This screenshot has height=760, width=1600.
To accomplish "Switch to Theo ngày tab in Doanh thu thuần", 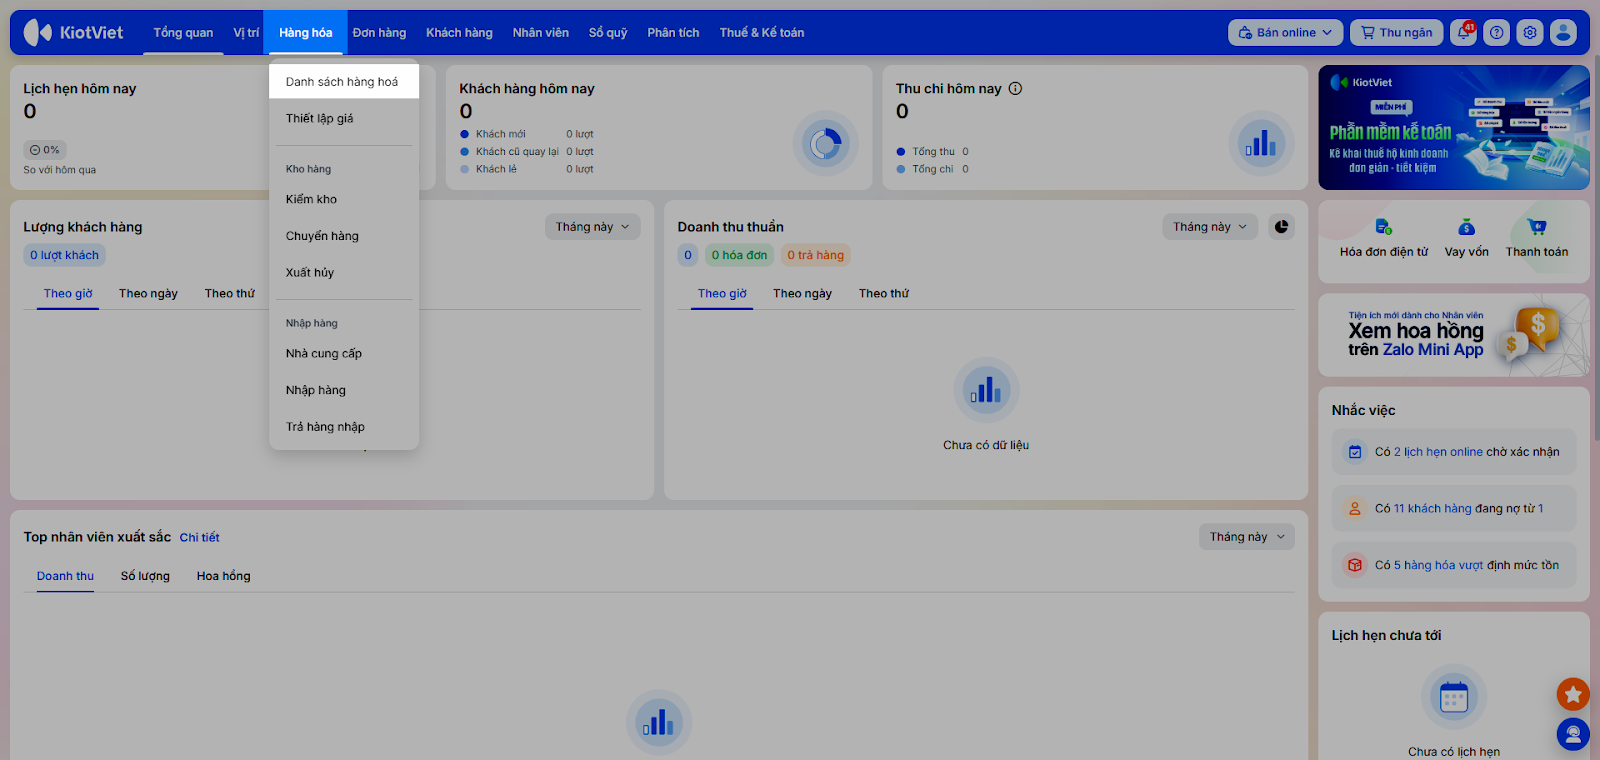I will [802, 293].
